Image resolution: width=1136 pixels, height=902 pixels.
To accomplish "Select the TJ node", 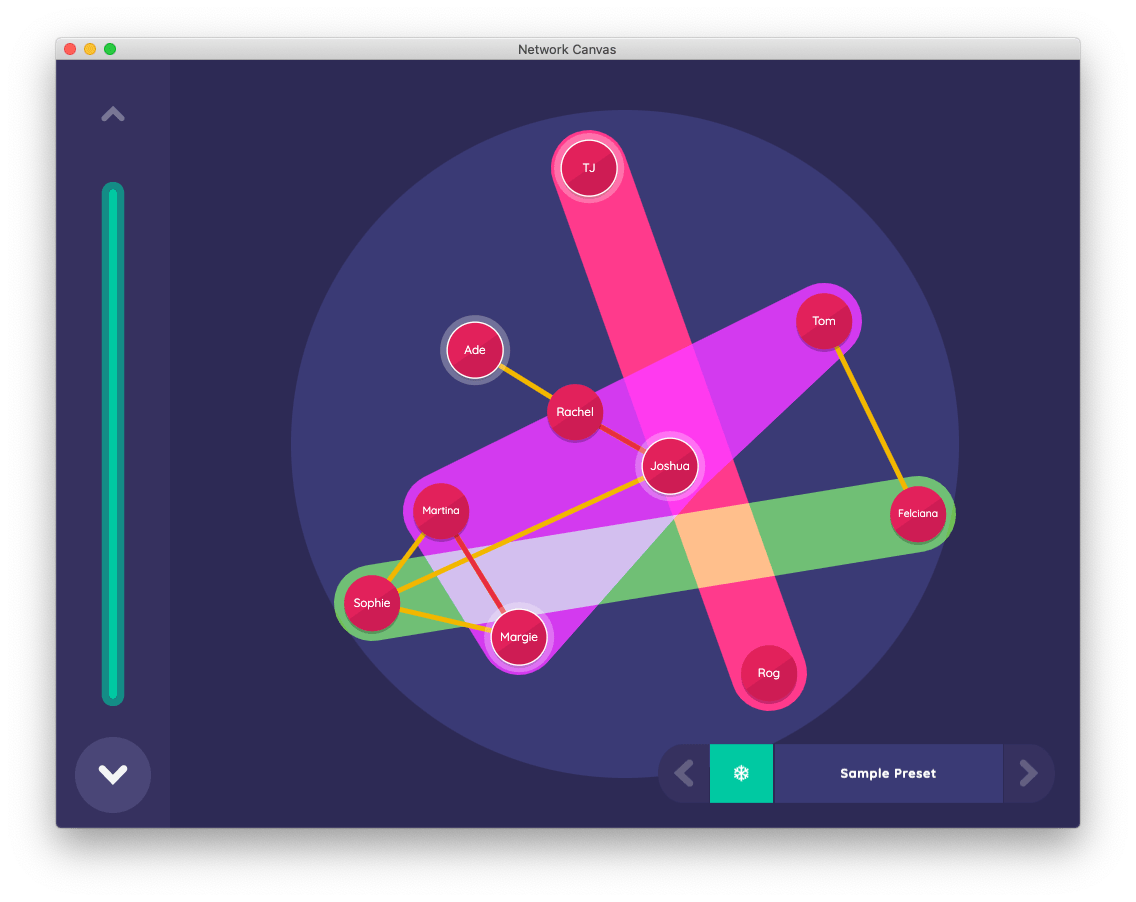I will coord(589,168).
